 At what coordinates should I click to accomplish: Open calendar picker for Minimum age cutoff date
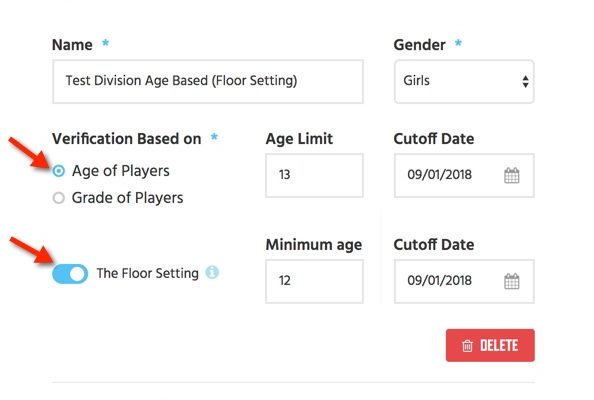[511, 281]
